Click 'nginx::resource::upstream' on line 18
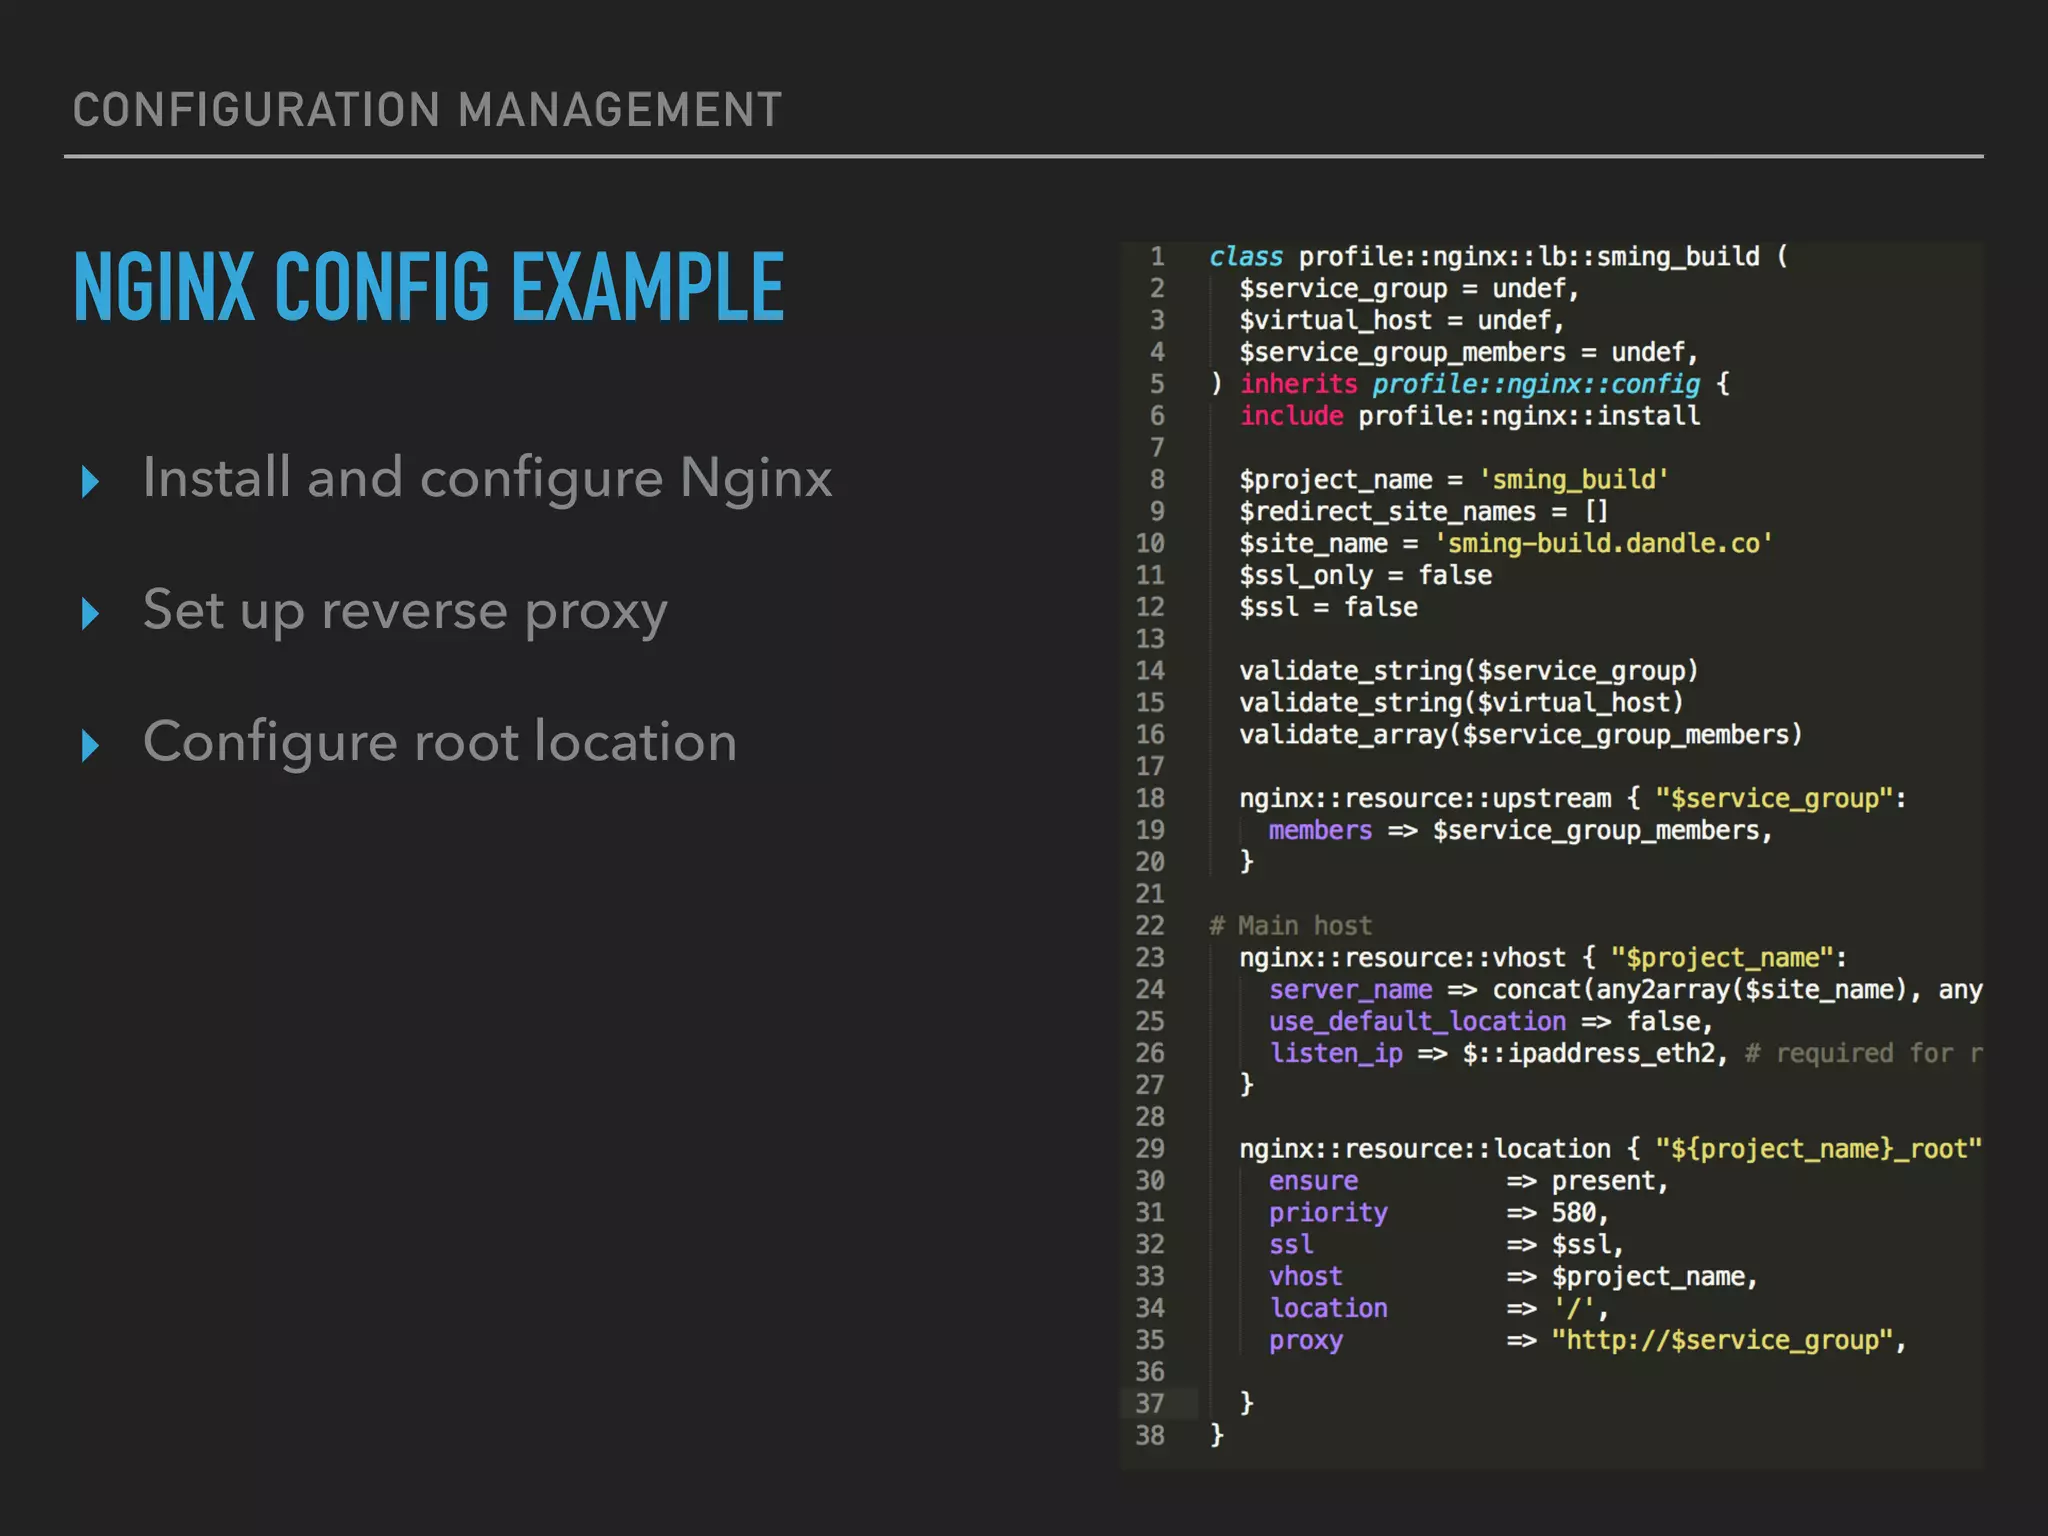The image size is (2048, 1536). 1425,799
